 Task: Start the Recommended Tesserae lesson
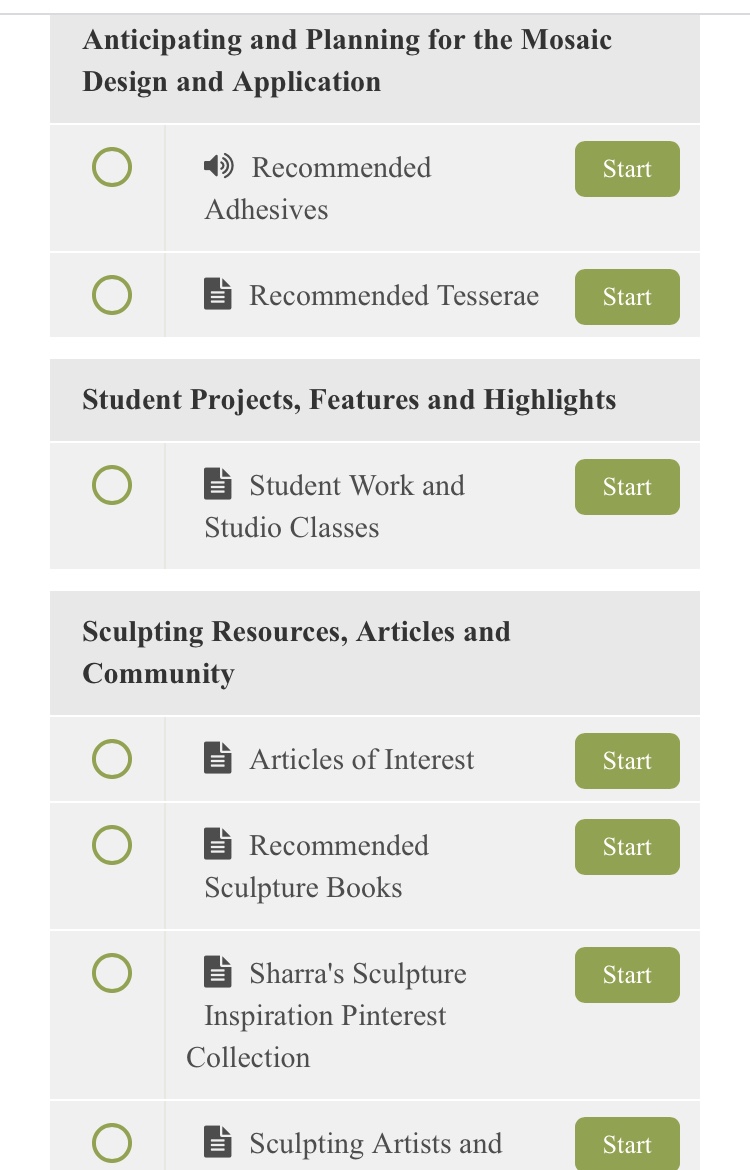point(627,297)
